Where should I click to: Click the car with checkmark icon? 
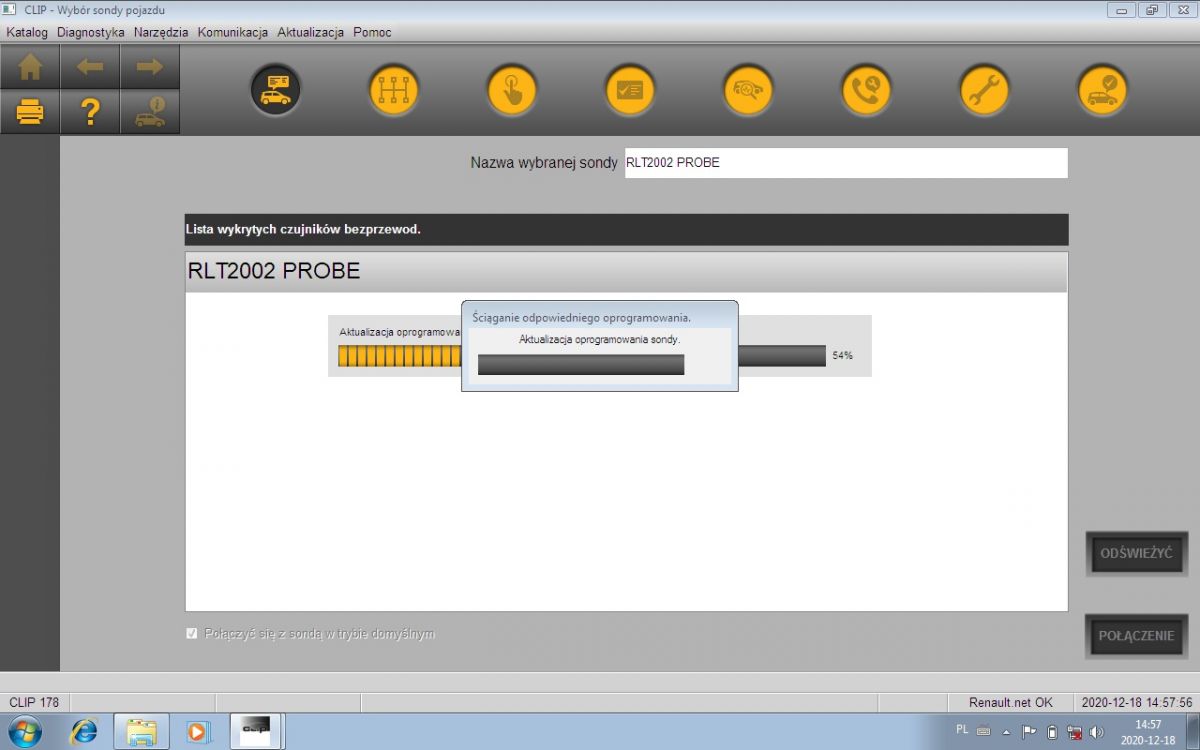point(1102,91)
